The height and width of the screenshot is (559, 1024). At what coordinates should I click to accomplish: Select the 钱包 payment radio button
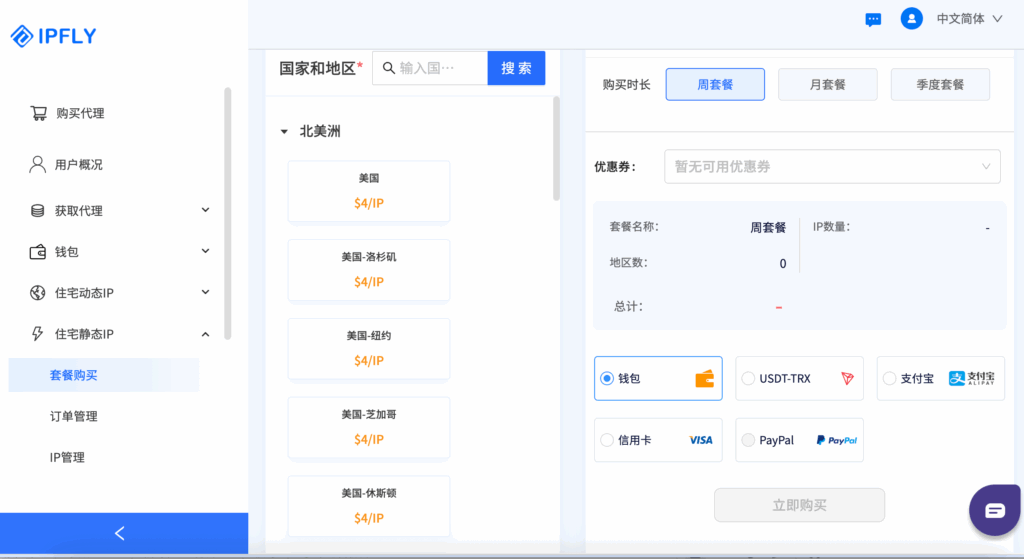[x=607, y=378]
